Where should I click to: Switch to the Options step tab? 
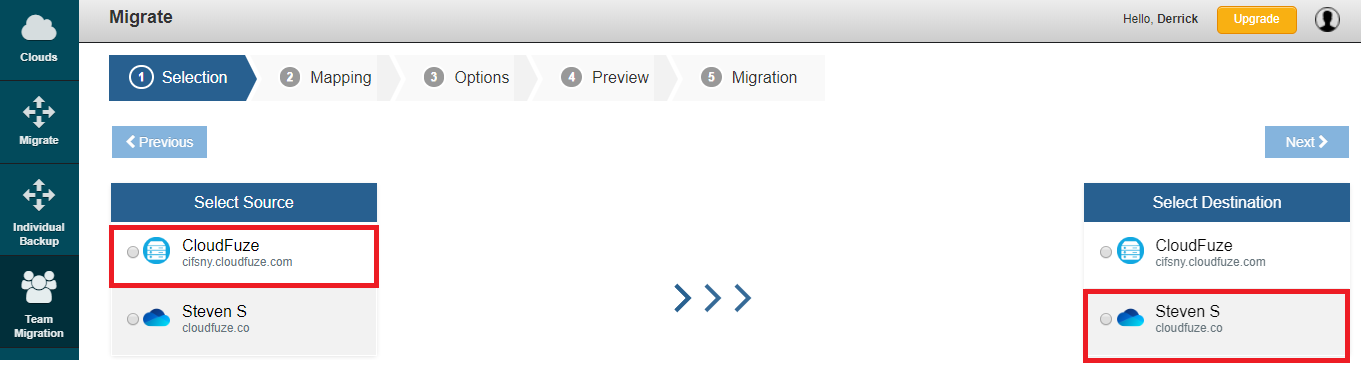tap(466, 78)
